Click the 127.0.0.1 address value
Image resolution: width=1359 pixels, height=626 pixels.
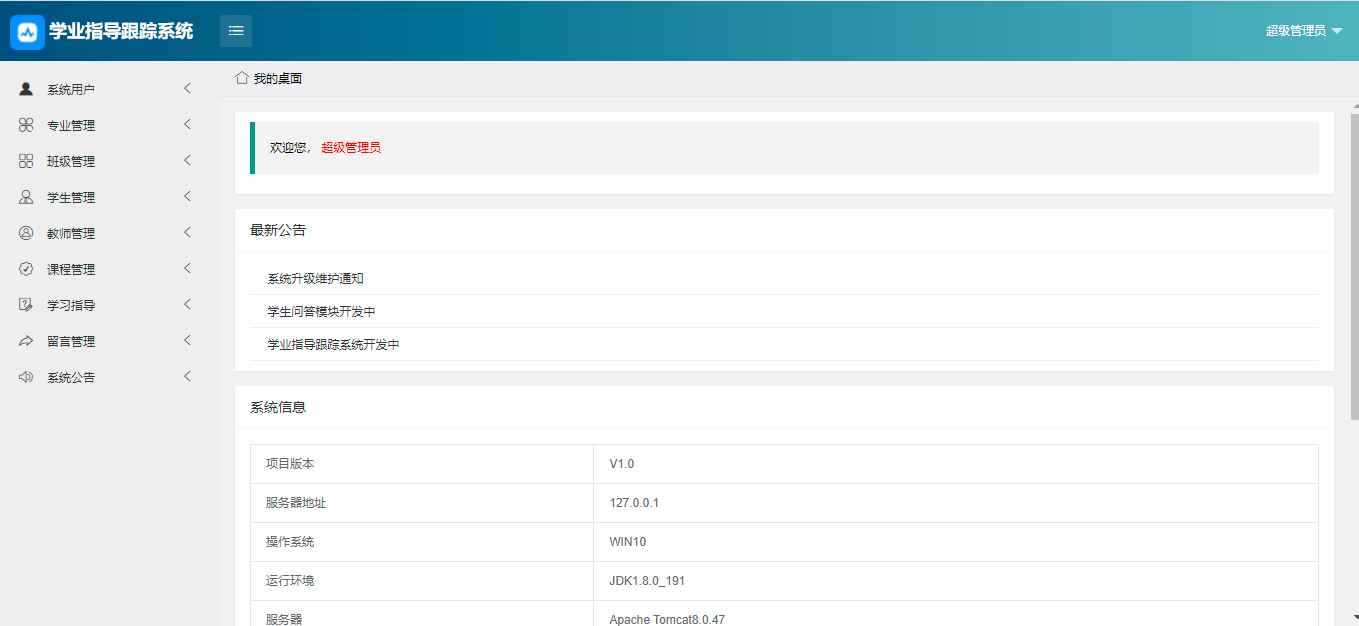click(634, 503)
